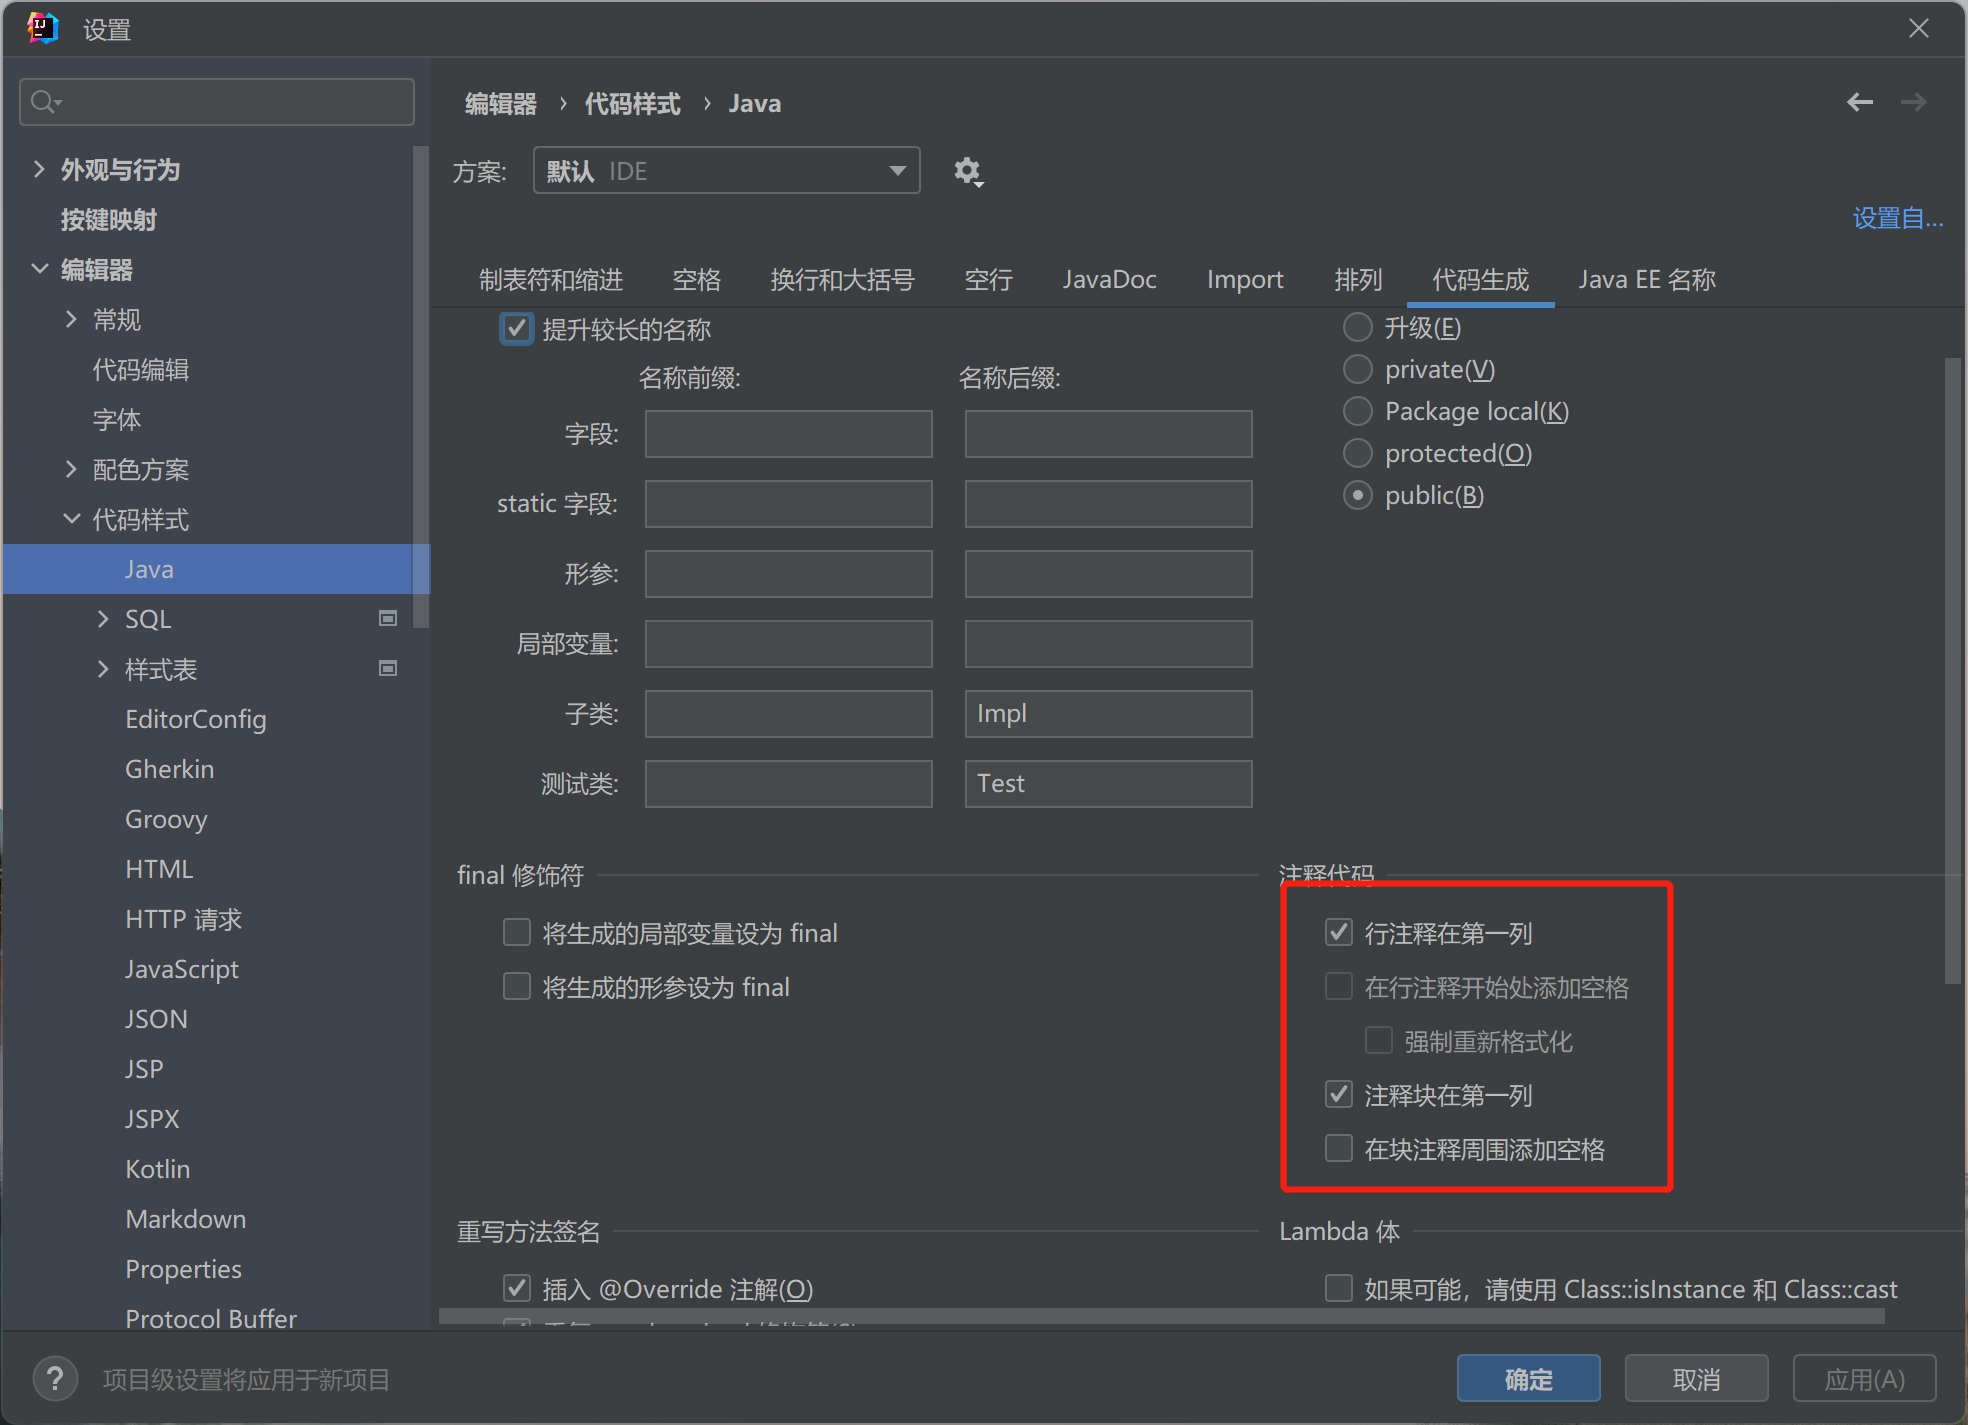Switch to the JavaDoc tab
The height and width of the screenshot is (1425, 1968).
pos(1109,280)
